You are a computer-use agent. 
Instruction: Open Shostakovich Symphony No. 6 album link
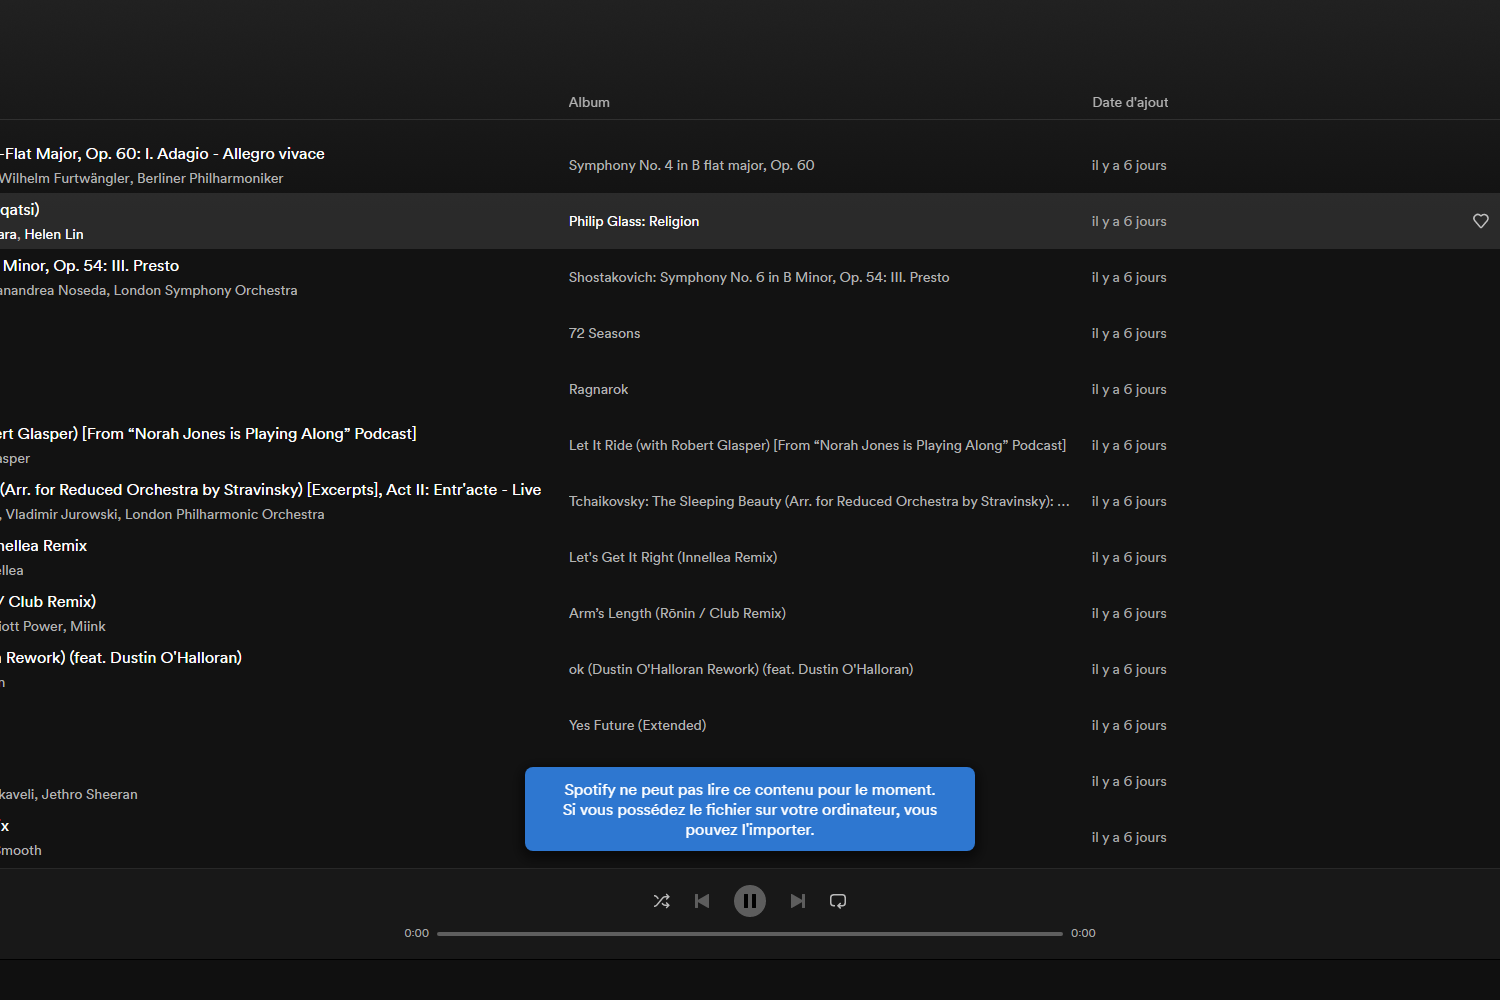coord(759,277)
